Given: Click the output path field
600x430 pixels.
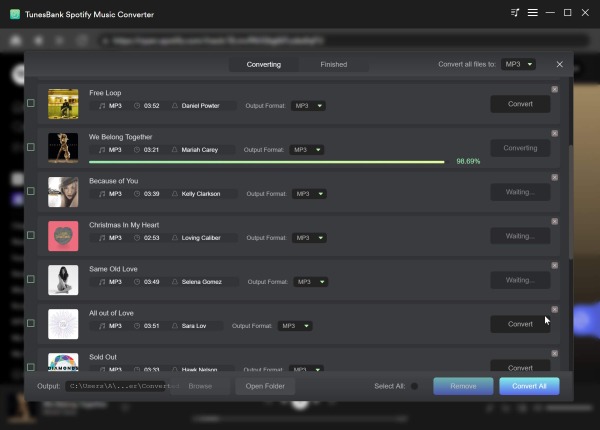Looking at the screenshot, I should pyautogui.click(x=117, y=386).
